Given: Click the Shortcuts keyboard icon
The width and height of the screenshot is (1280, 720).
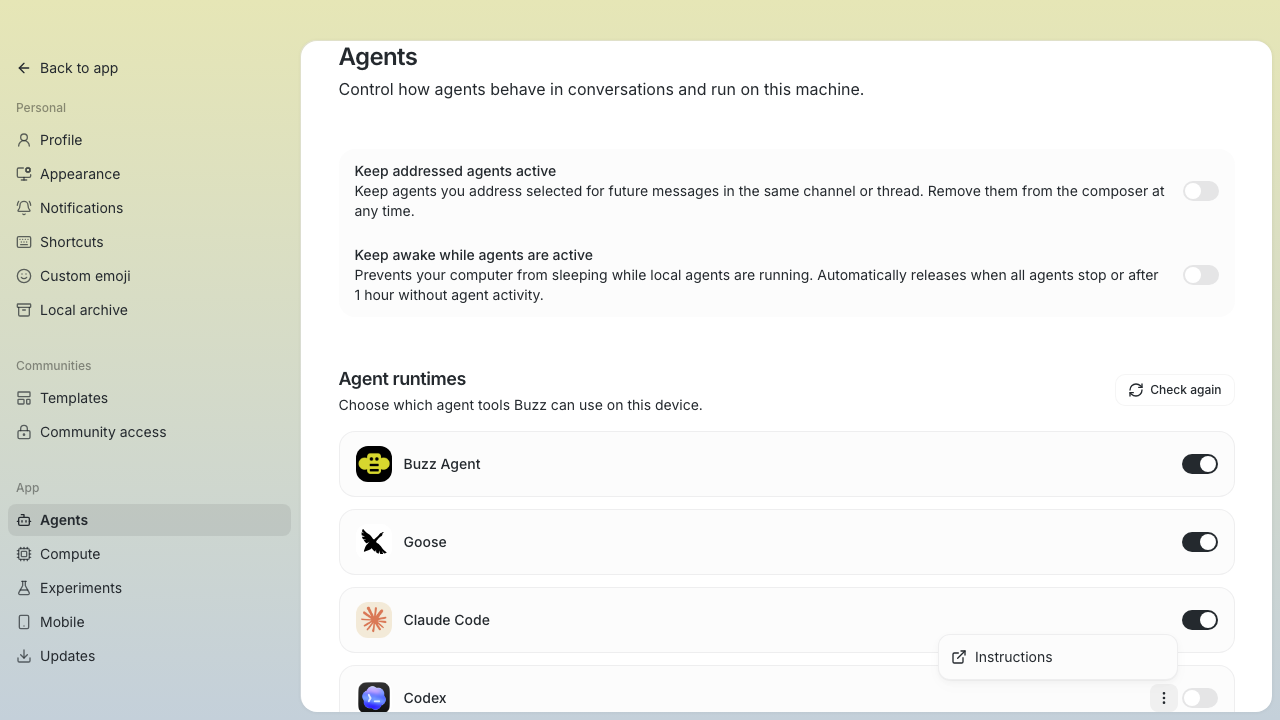Looking at the screenshot, I should pyautogui.click(x=24, y=242).
